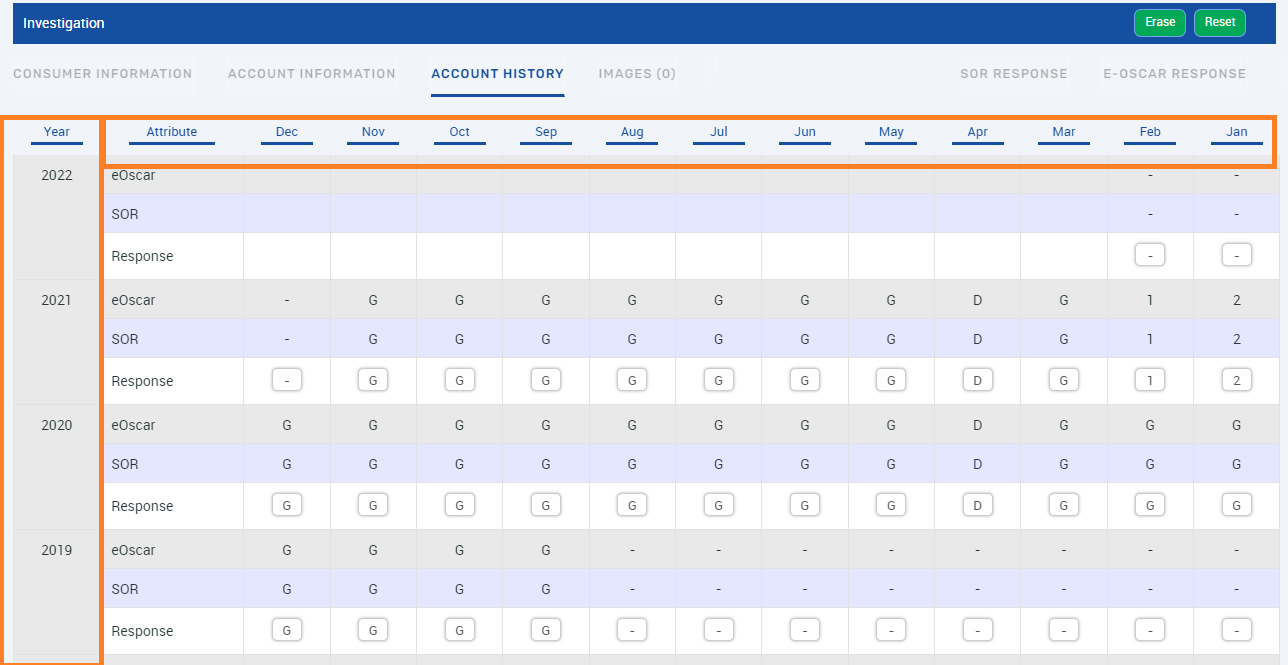Go to the SOR Response tab
The height and width of the screenshot is (665, 1288).
(1013, 74)
